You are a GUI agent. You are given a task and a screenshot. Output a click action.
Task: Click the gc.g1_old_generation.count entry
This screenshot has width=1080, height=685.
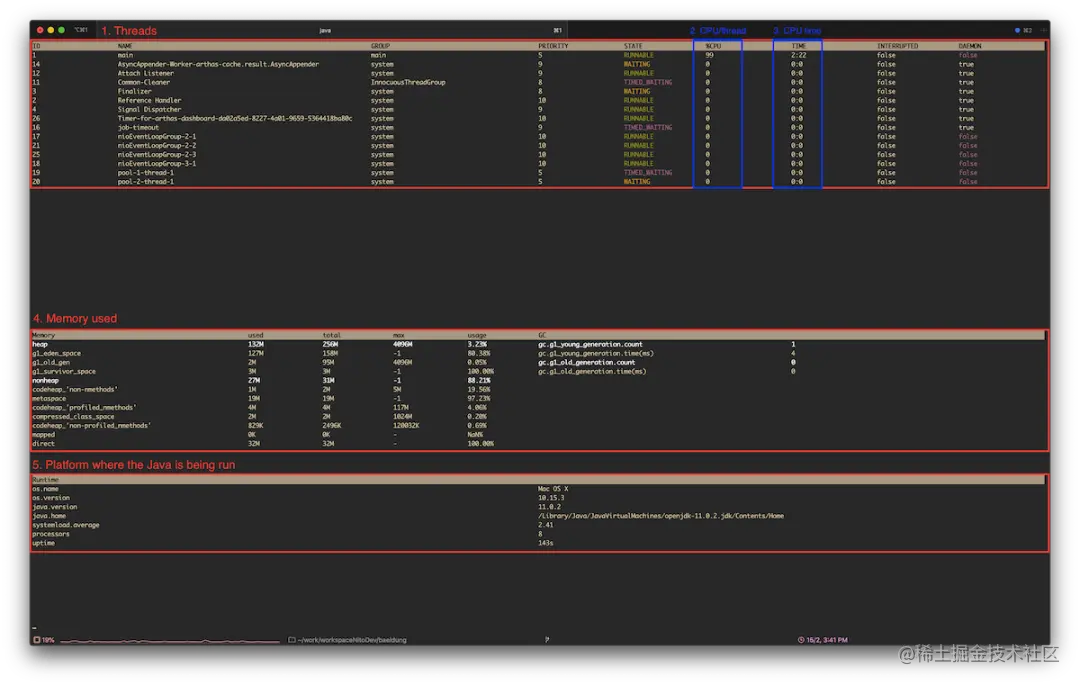click(586, 362)
